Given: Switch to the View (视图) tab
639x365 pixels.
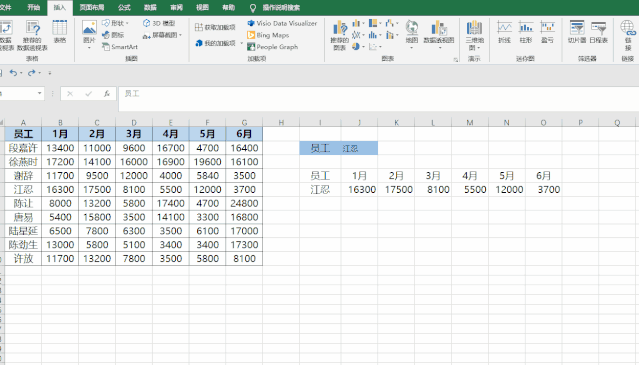Looking at the screenshot, I should (x=202, y=7).
